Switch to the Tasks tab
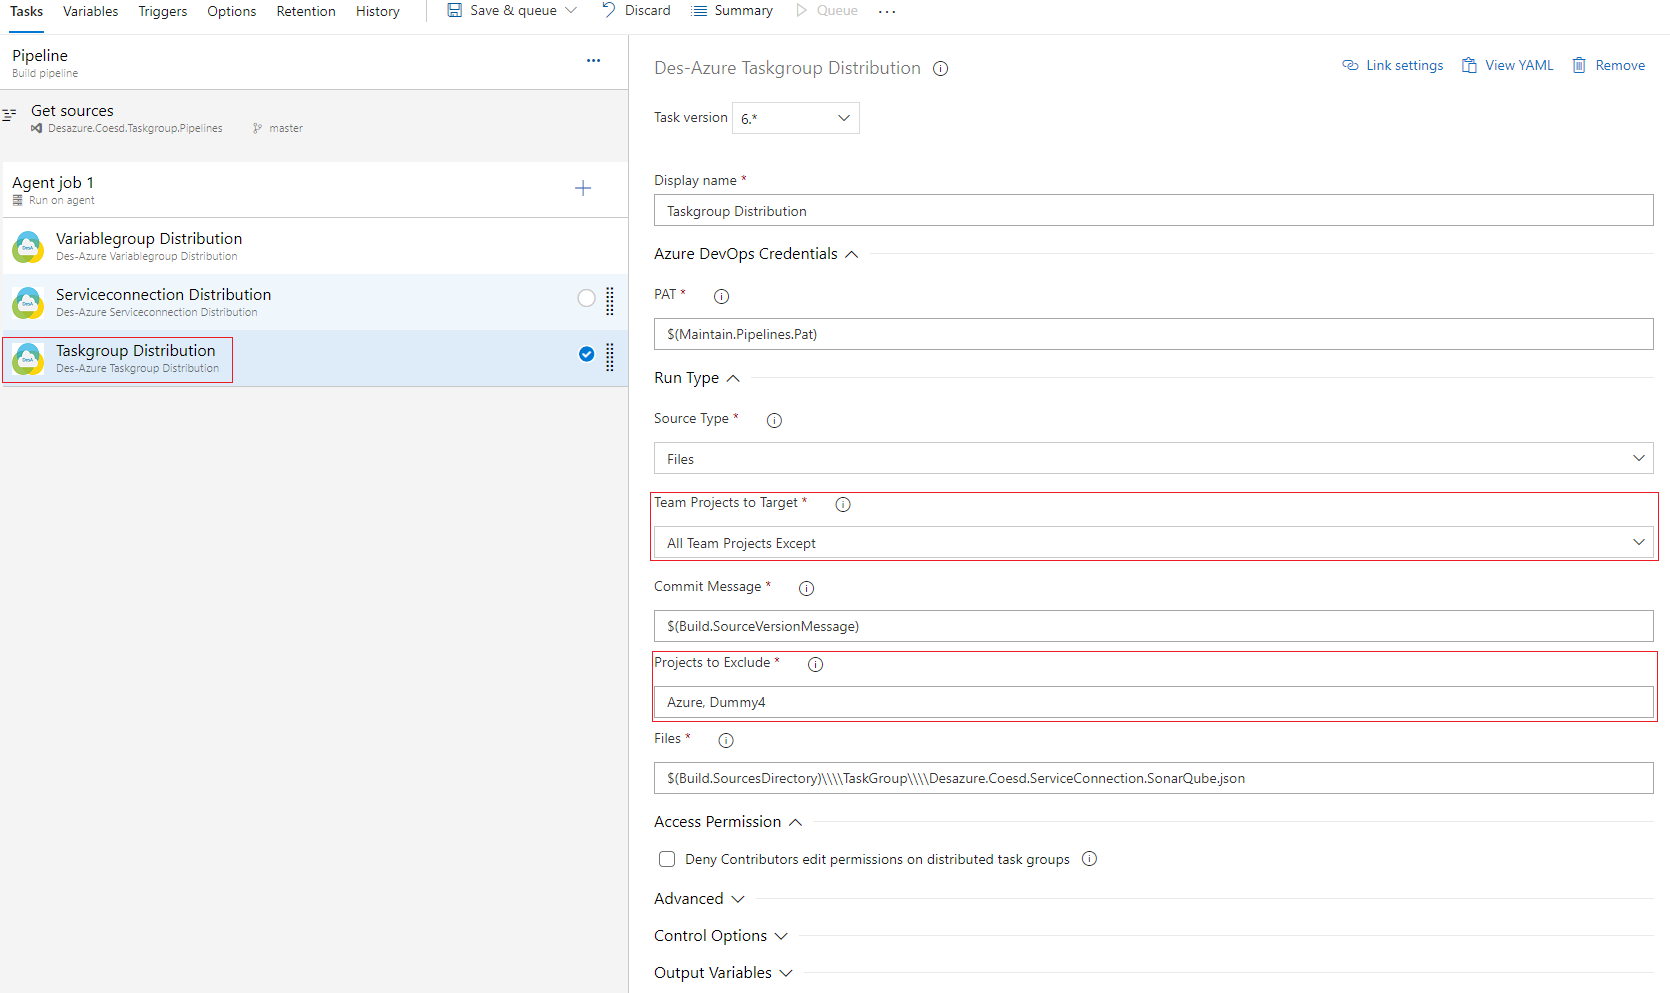This screenshot has width=1670, height=993. [x=26, y=11]
